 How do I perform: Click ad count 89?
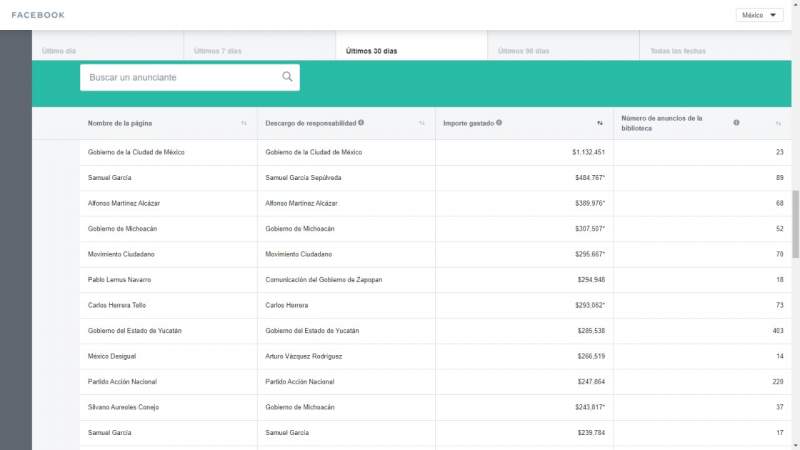(x=780, y=178)
